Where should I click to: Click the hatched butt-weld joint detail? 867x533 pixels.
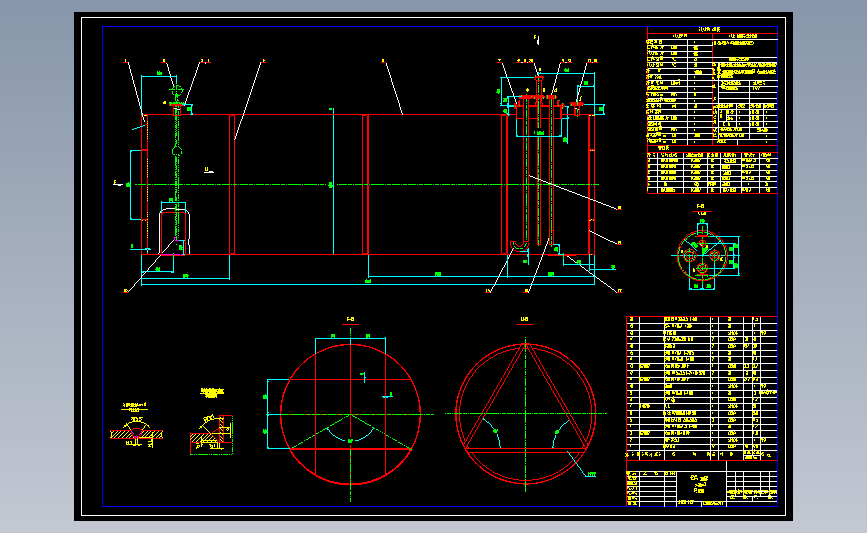[136, 431]
